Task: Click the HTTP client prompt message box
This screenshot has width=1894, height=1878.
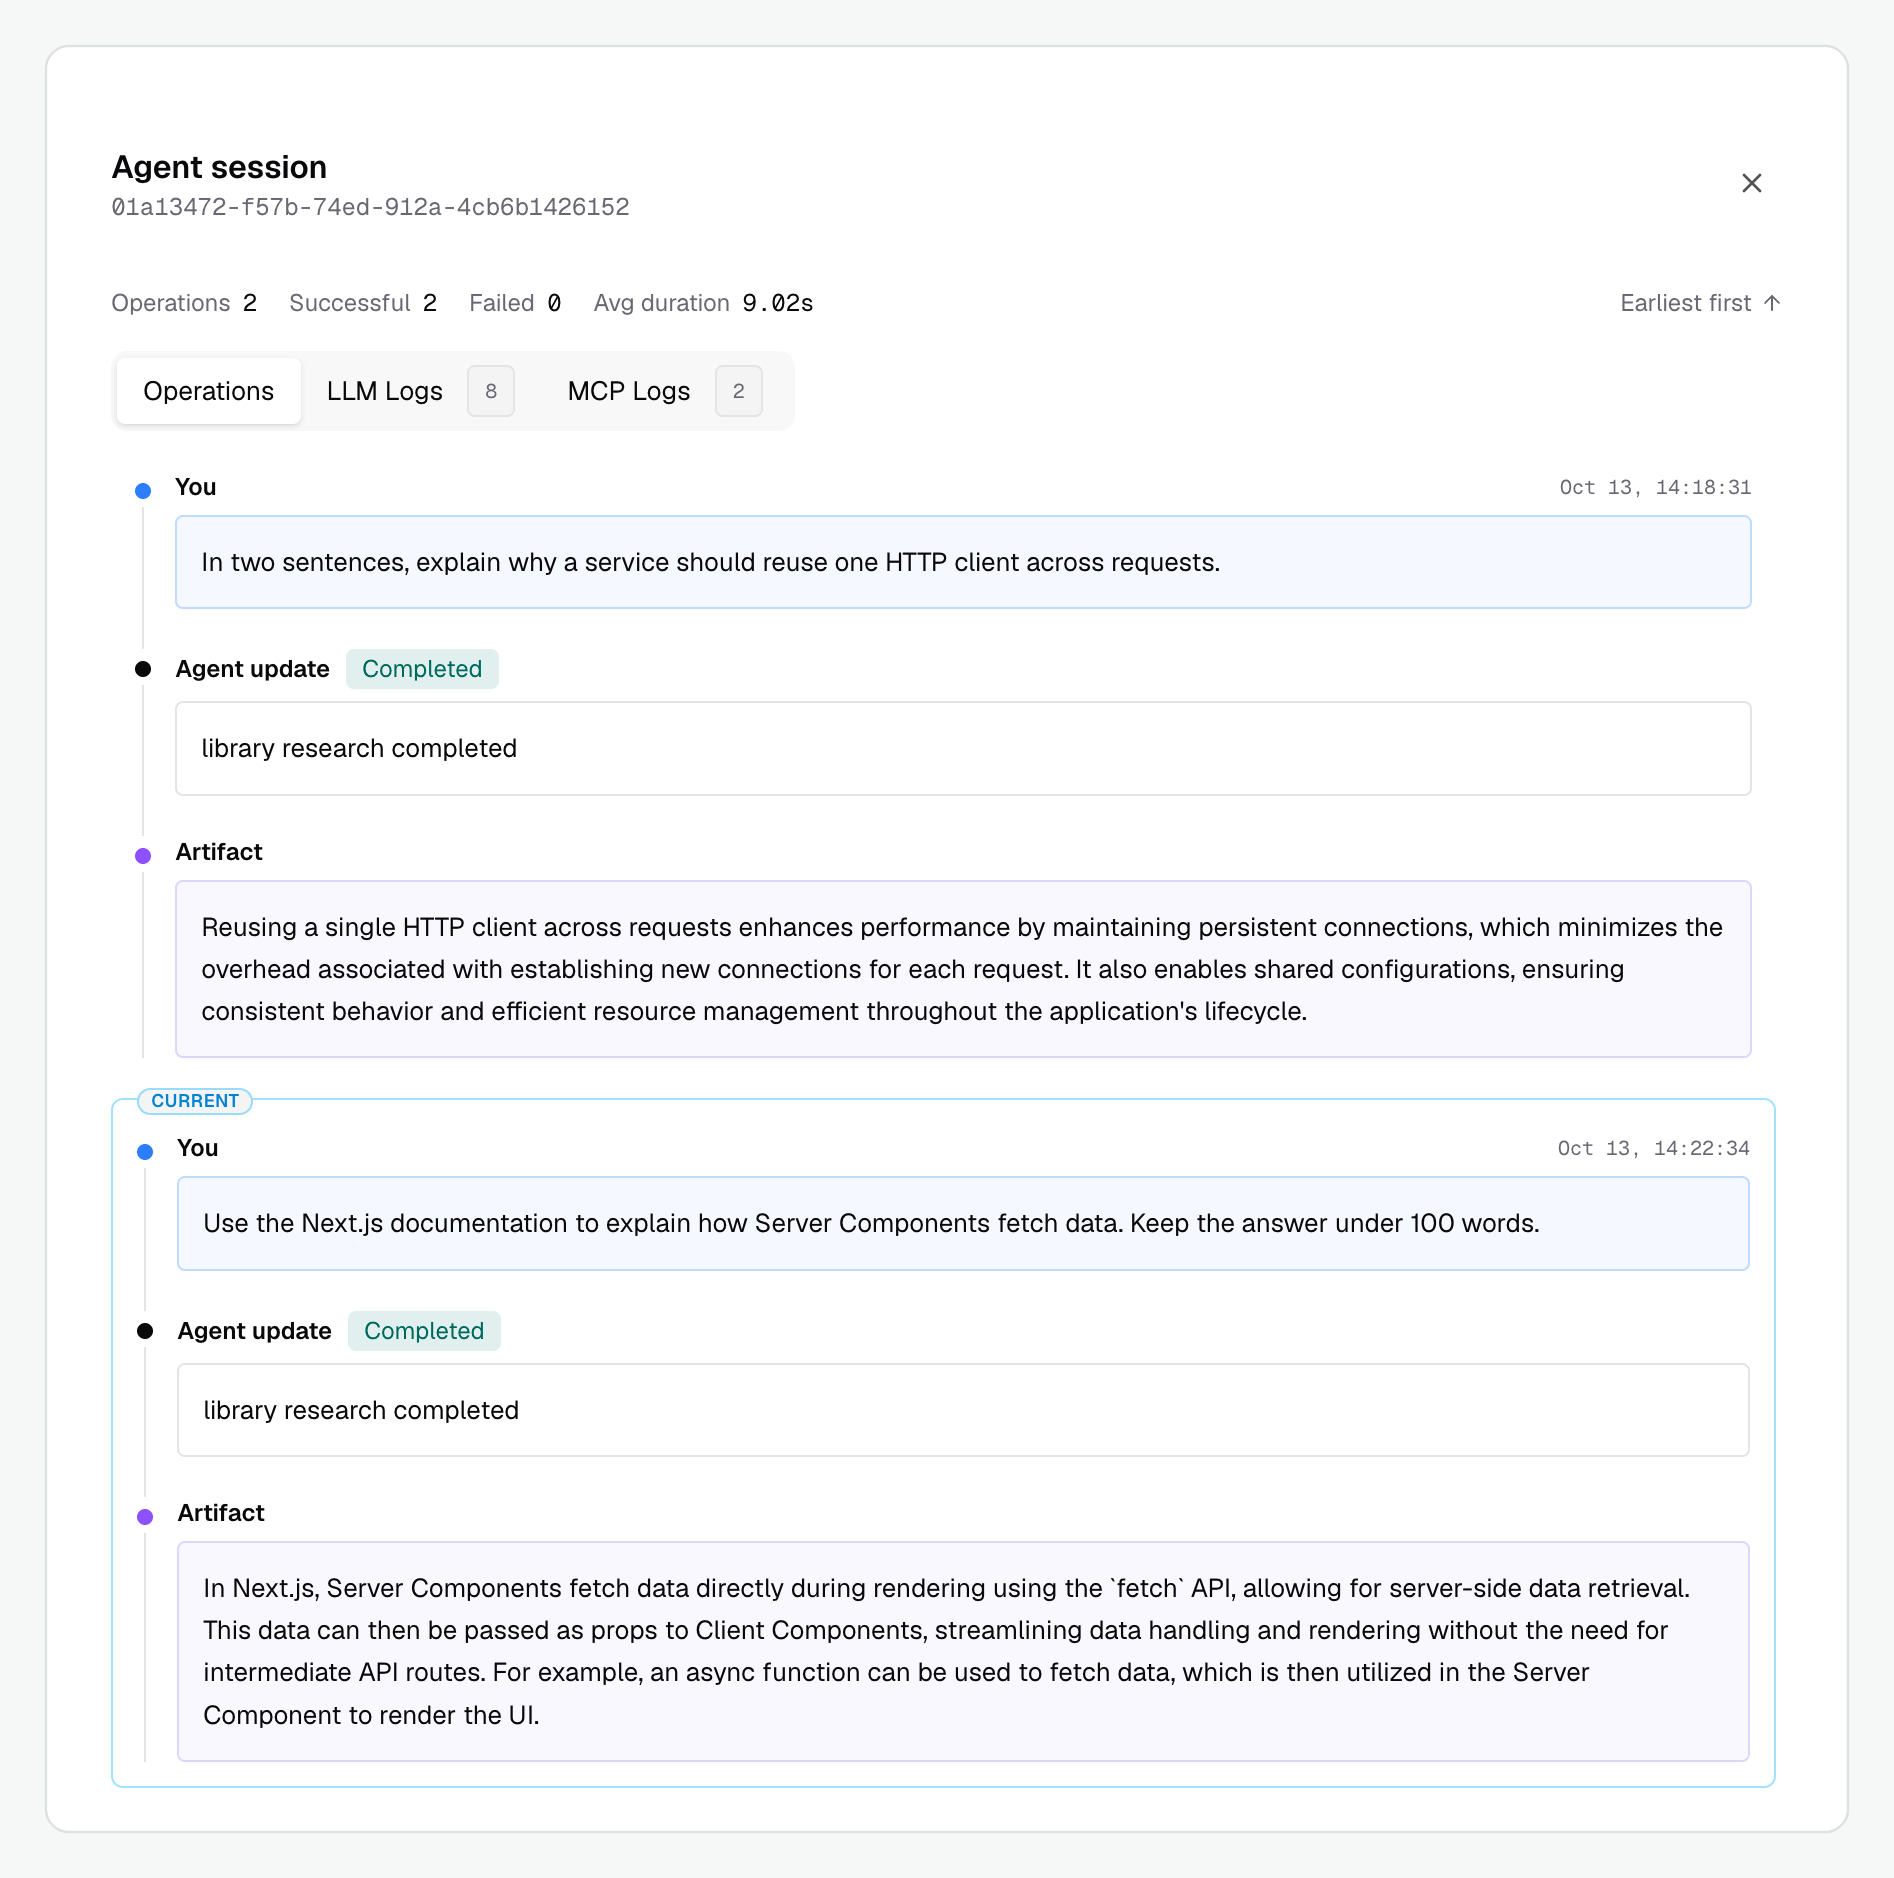Action: (x=963, y=562)
